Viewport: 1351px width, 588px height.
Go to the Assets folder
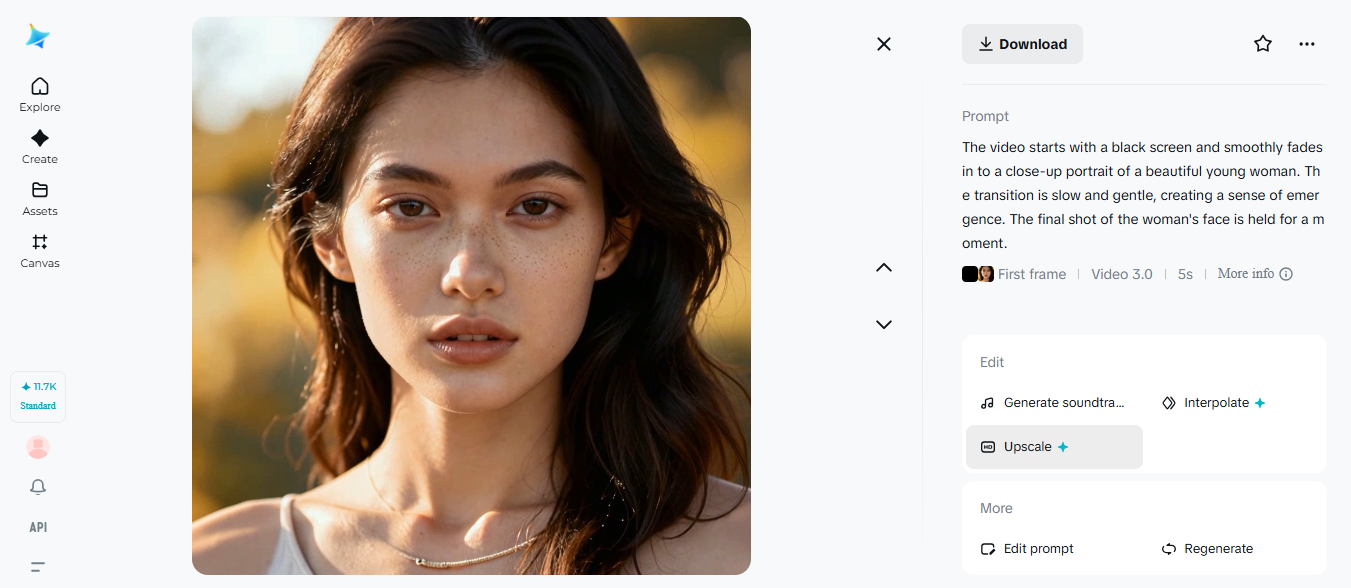40,198
